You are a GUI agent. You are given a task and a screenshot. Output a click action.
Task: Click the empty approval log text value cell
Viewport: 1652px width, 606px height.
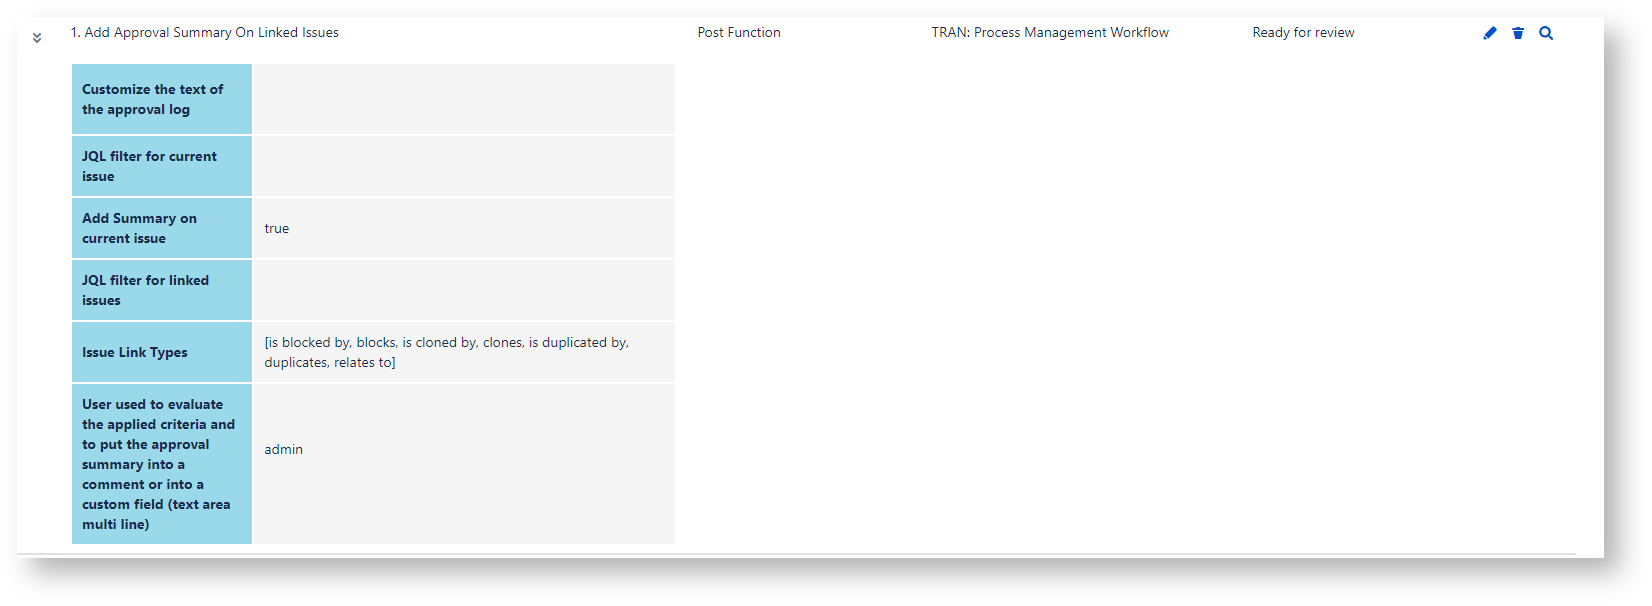(x=464, y=99)
